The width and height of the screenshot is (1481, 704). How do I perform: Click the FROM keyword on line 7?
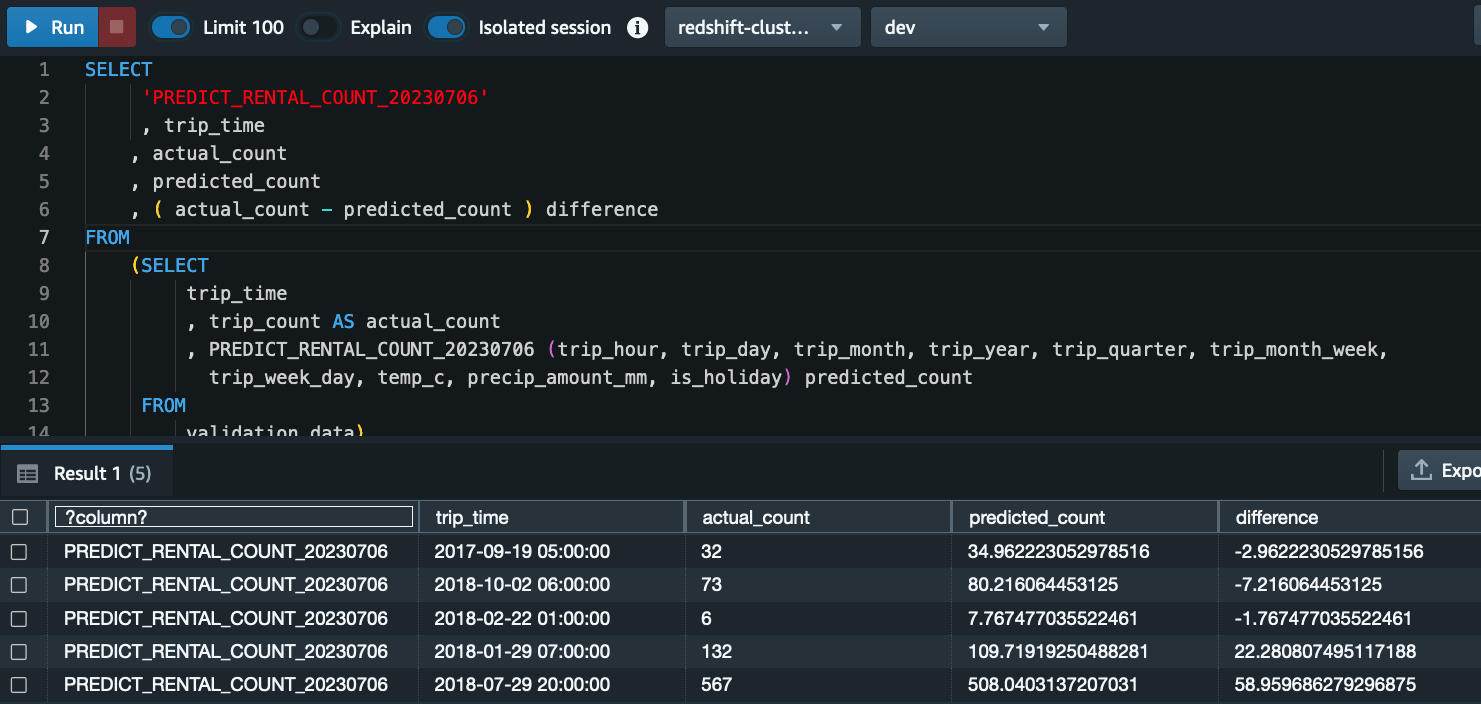pyautogui.click(x=107, y=237)
